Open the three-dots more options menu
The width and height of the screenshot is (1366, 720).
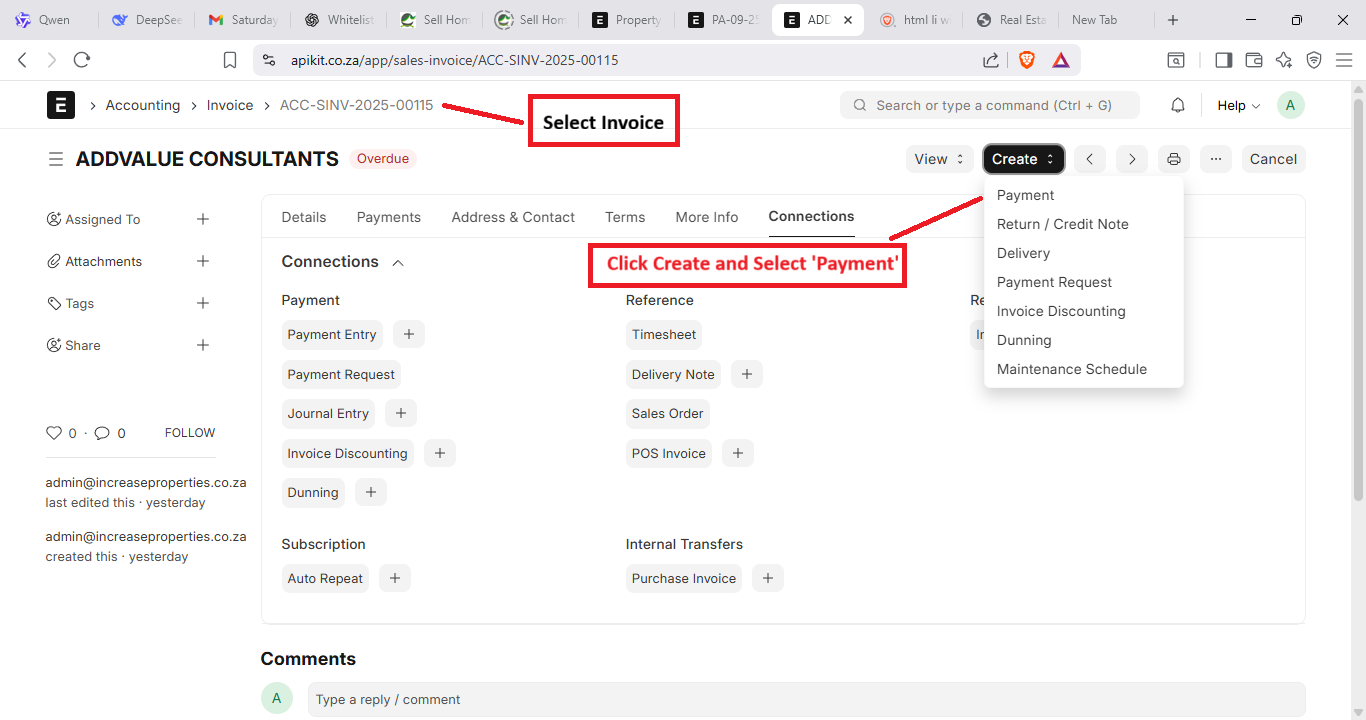[1216, 159]
